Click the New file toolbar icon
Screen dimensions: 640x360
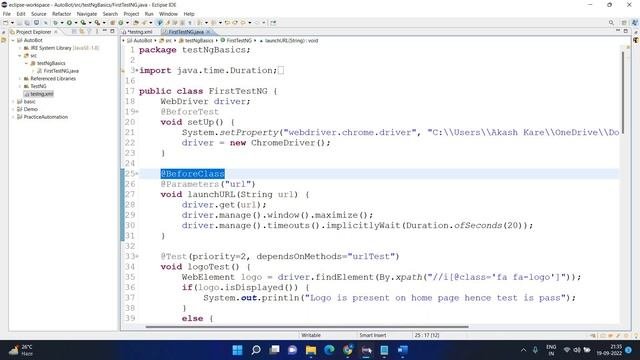(6, 22)
